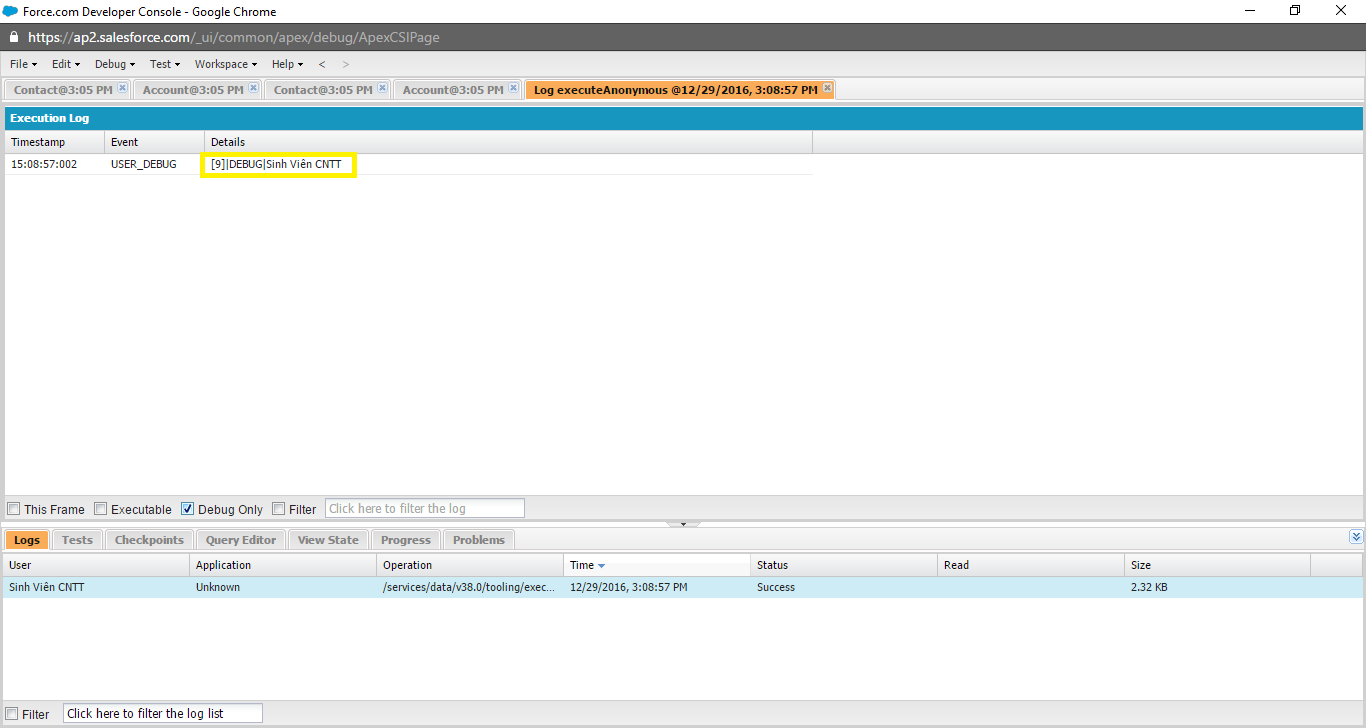Viewport: 1366px width, 728px height.
Task: Open the Time column sort dropdown
Action: pyautogui.click(x=597, y=564)
